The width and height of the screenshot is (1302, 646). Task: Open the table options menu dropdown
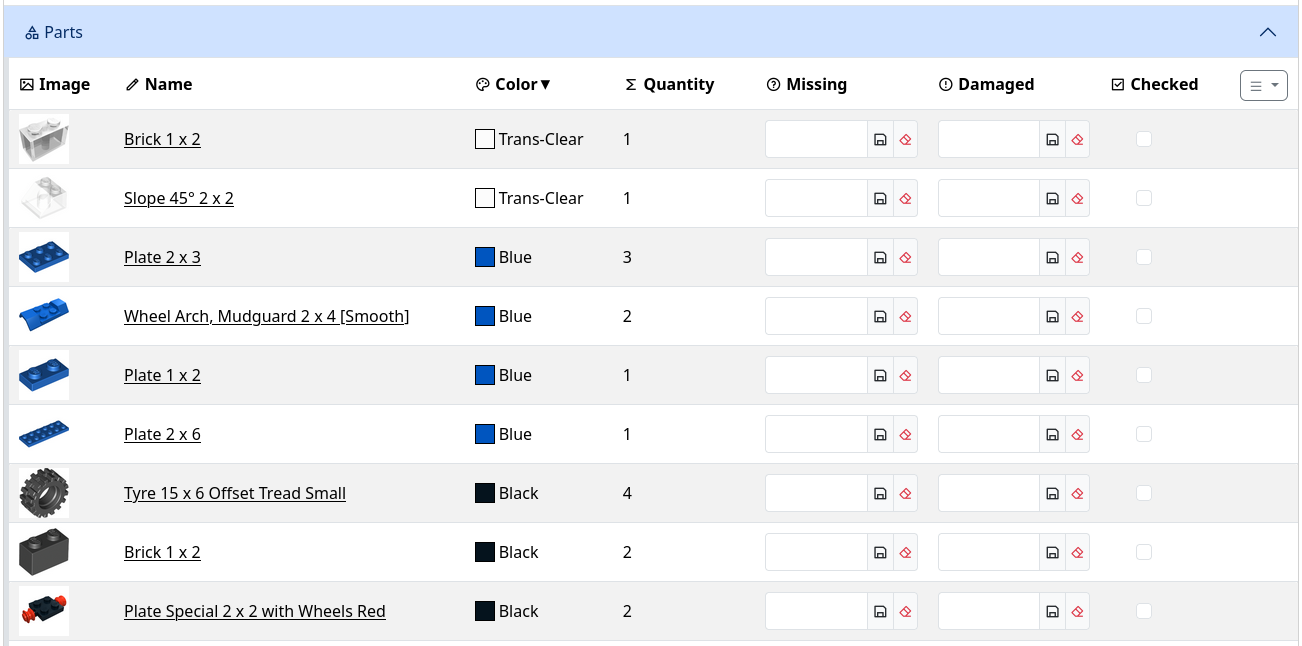tap(1263, 86)
